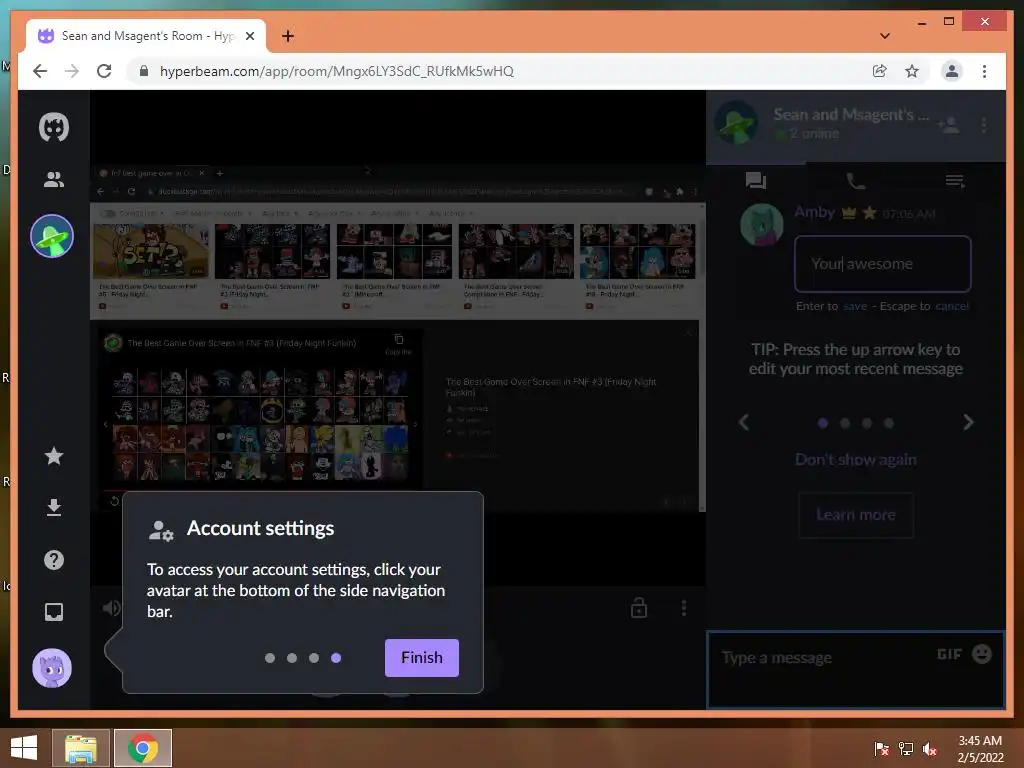Image resolution: width=1024 pixels, height=768 pixels.
Task: Open Chrome's tab search down chevron
Action: [x=885, y=36]
